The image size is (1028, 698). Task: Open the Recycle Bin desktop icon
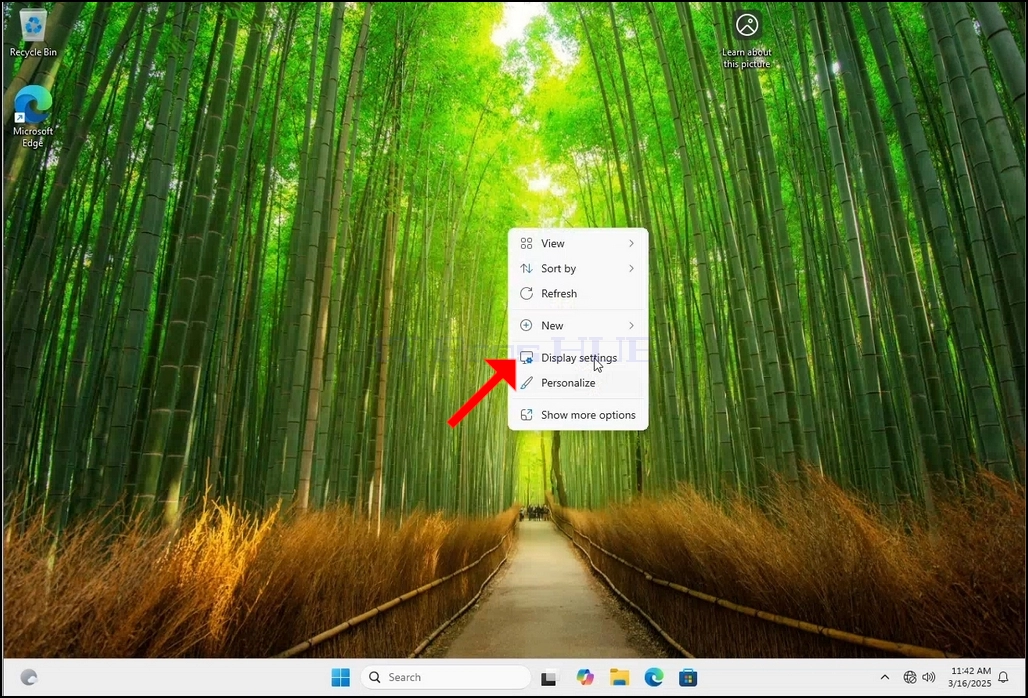(x=33, y=33)
